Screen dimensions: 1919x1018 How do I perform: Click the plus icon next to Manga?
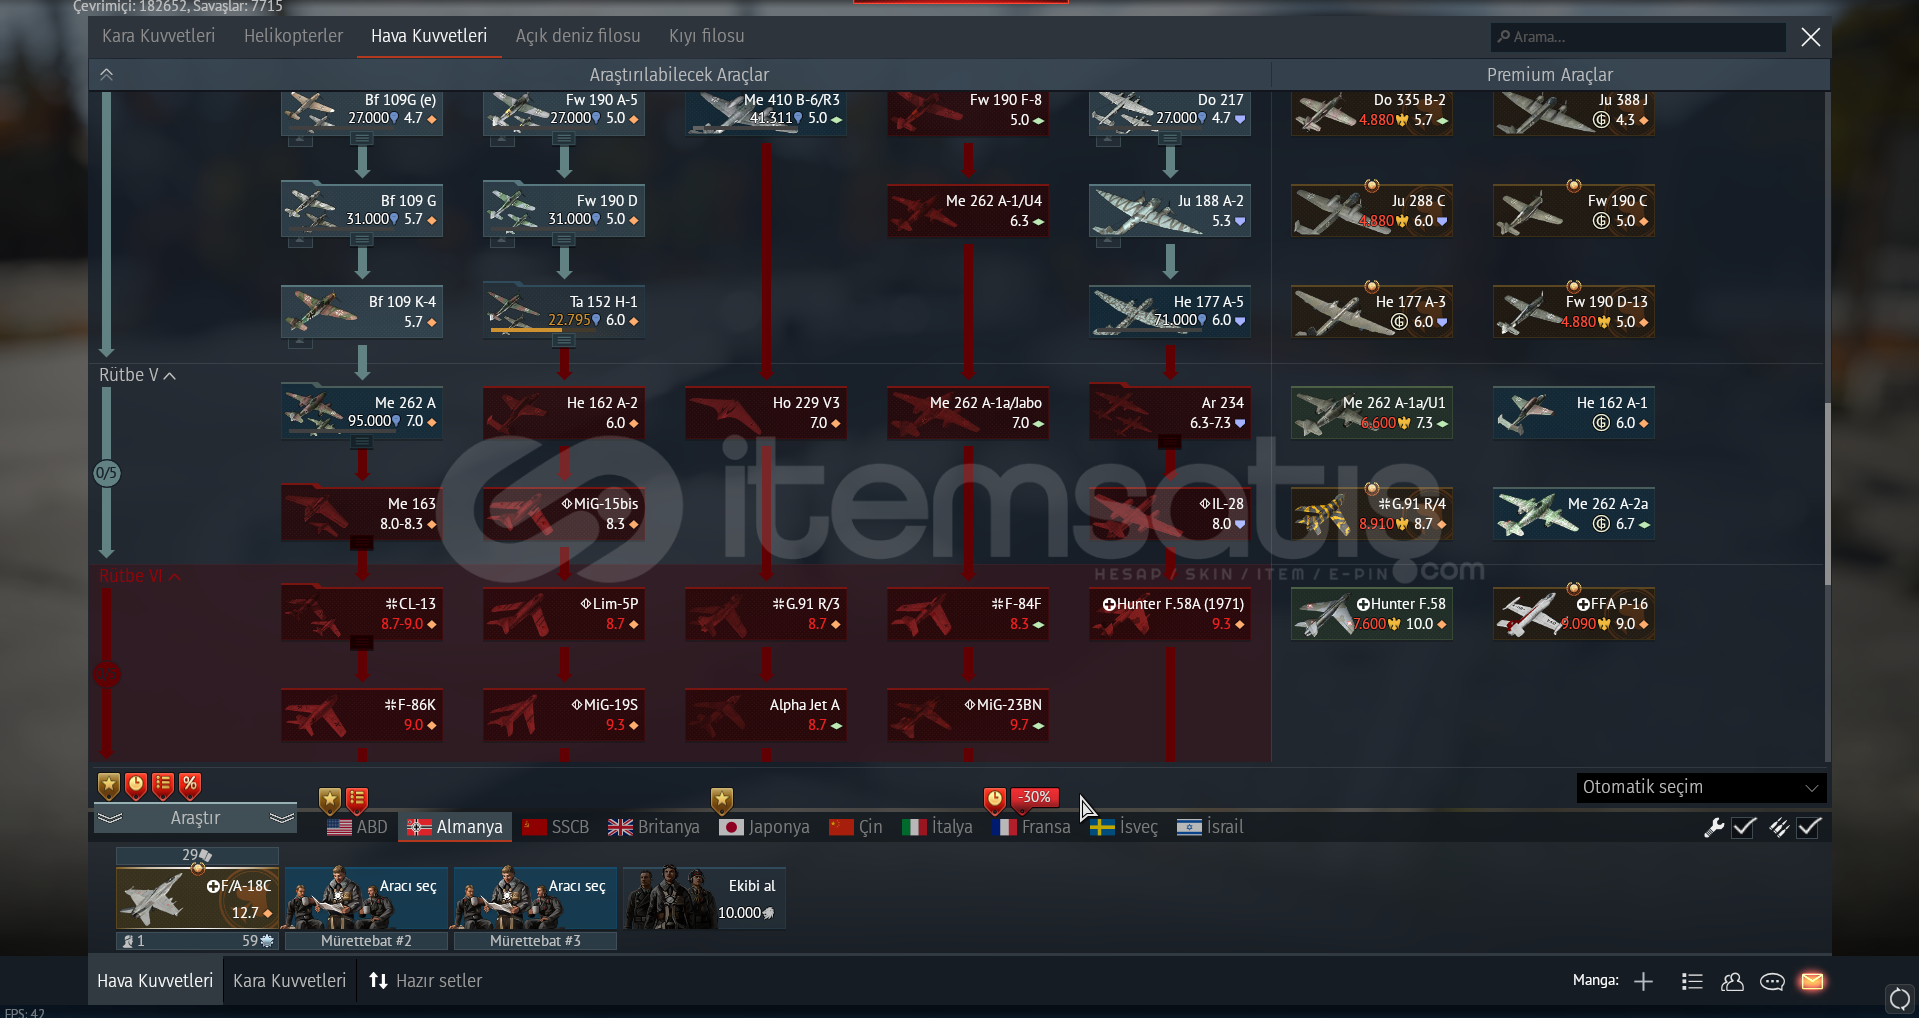point(1643,982)
